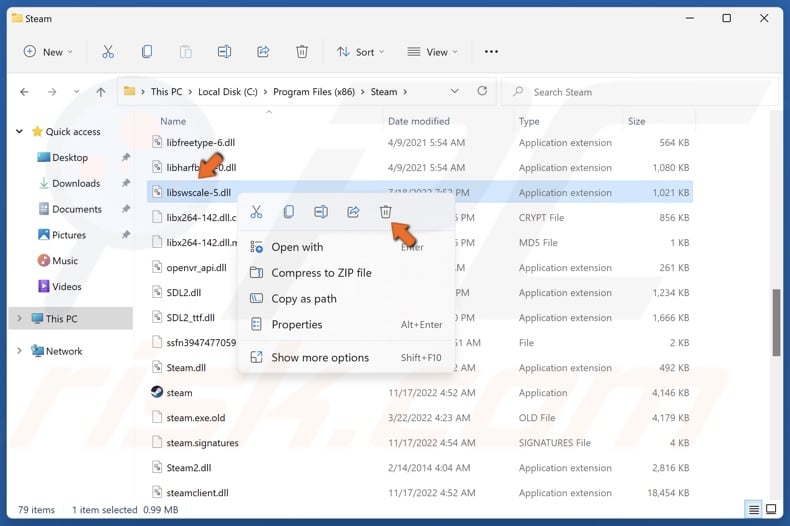
Task: Sort by the Size column header
Action: point(636,121)
